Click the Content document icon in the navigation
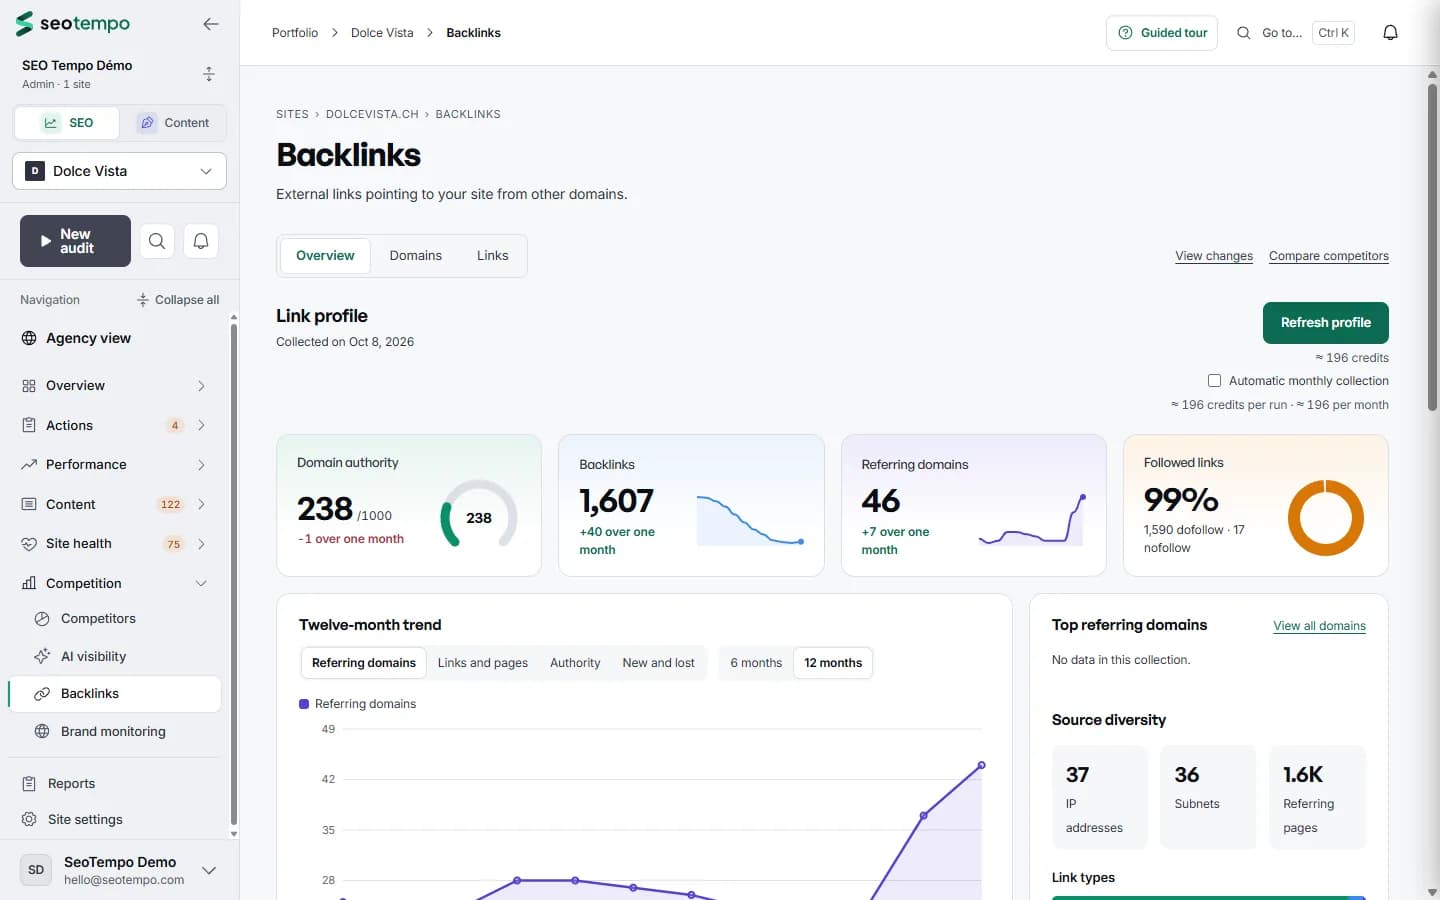Viewport: 1440px width, 900px height. click(x=29, y=504)
